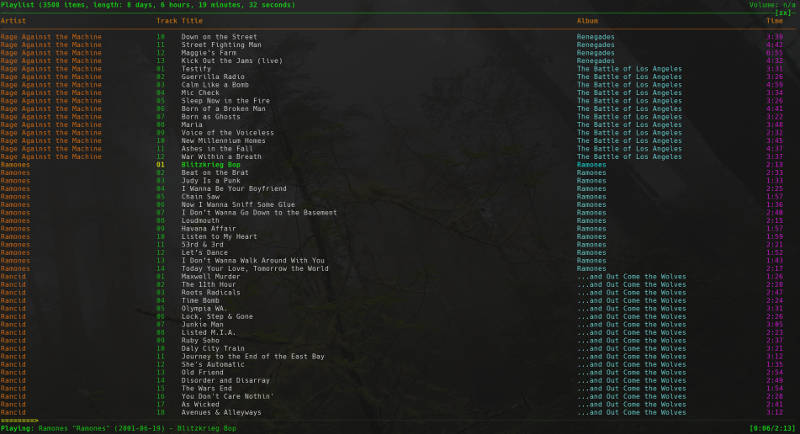Click the 'Title' column header

tap(192, 21)
